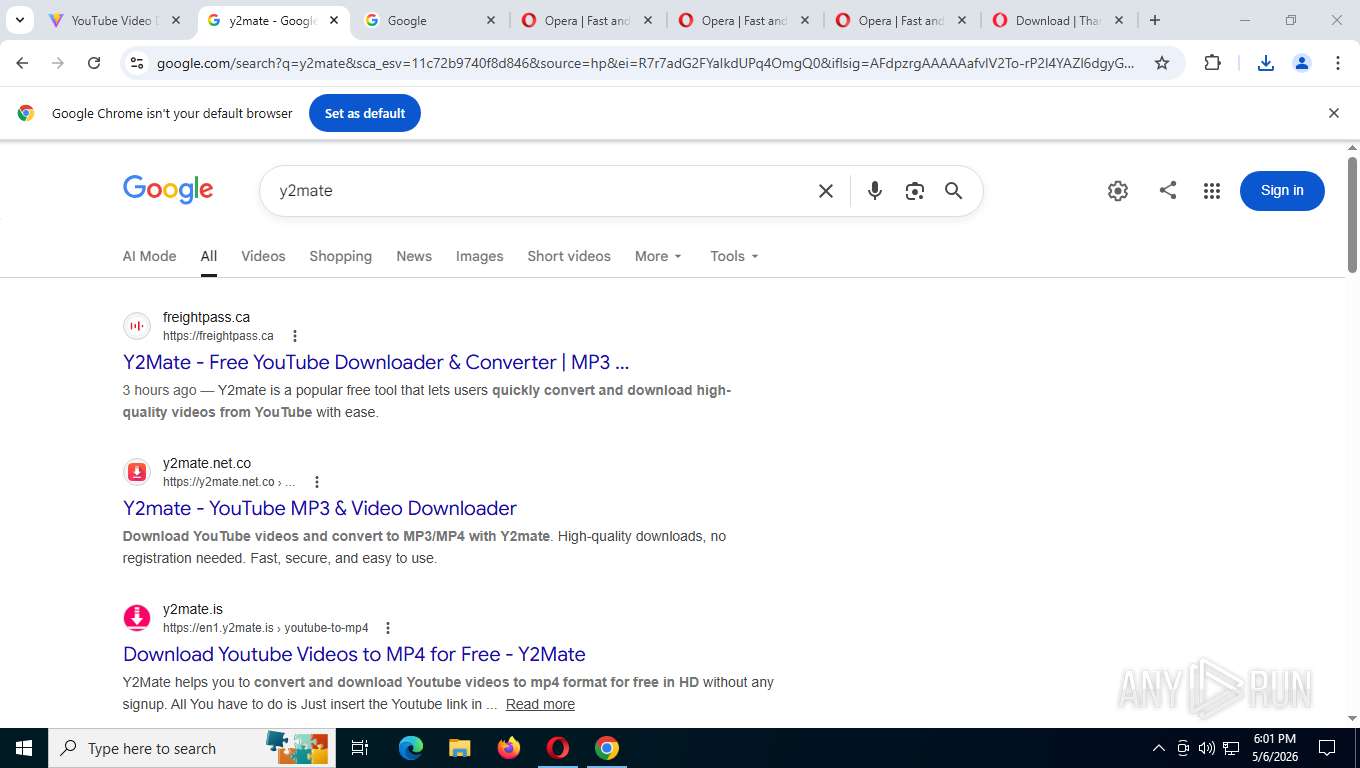Click Set as default button
The image size is (1360, 768).
tap(365, 113)
